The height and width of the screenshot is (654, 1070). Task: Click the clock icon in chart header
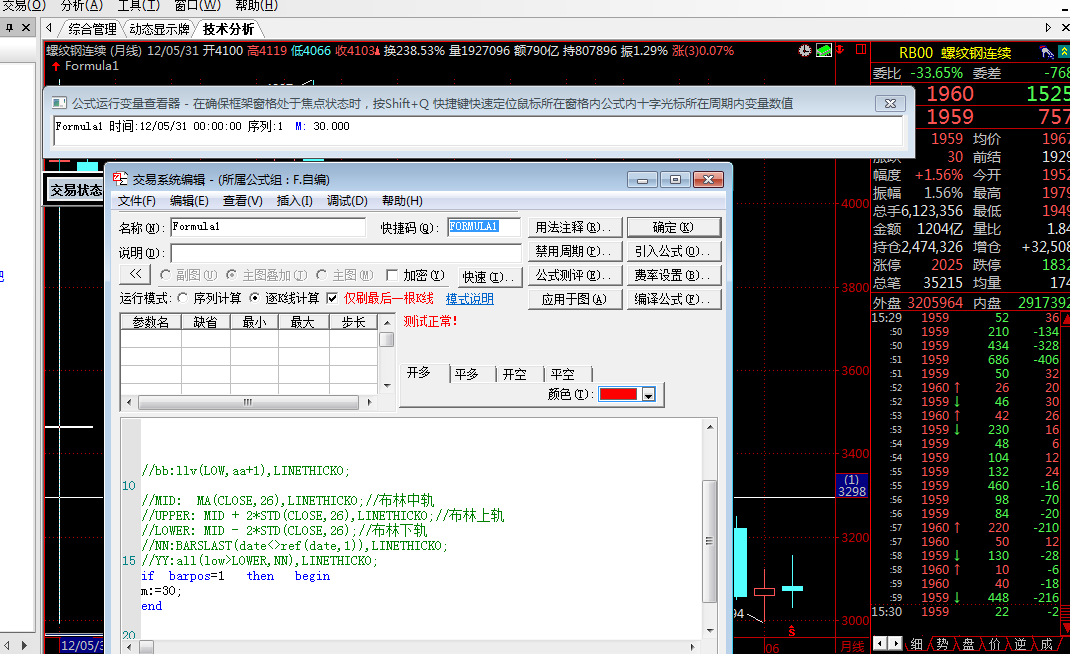point(805,50)
